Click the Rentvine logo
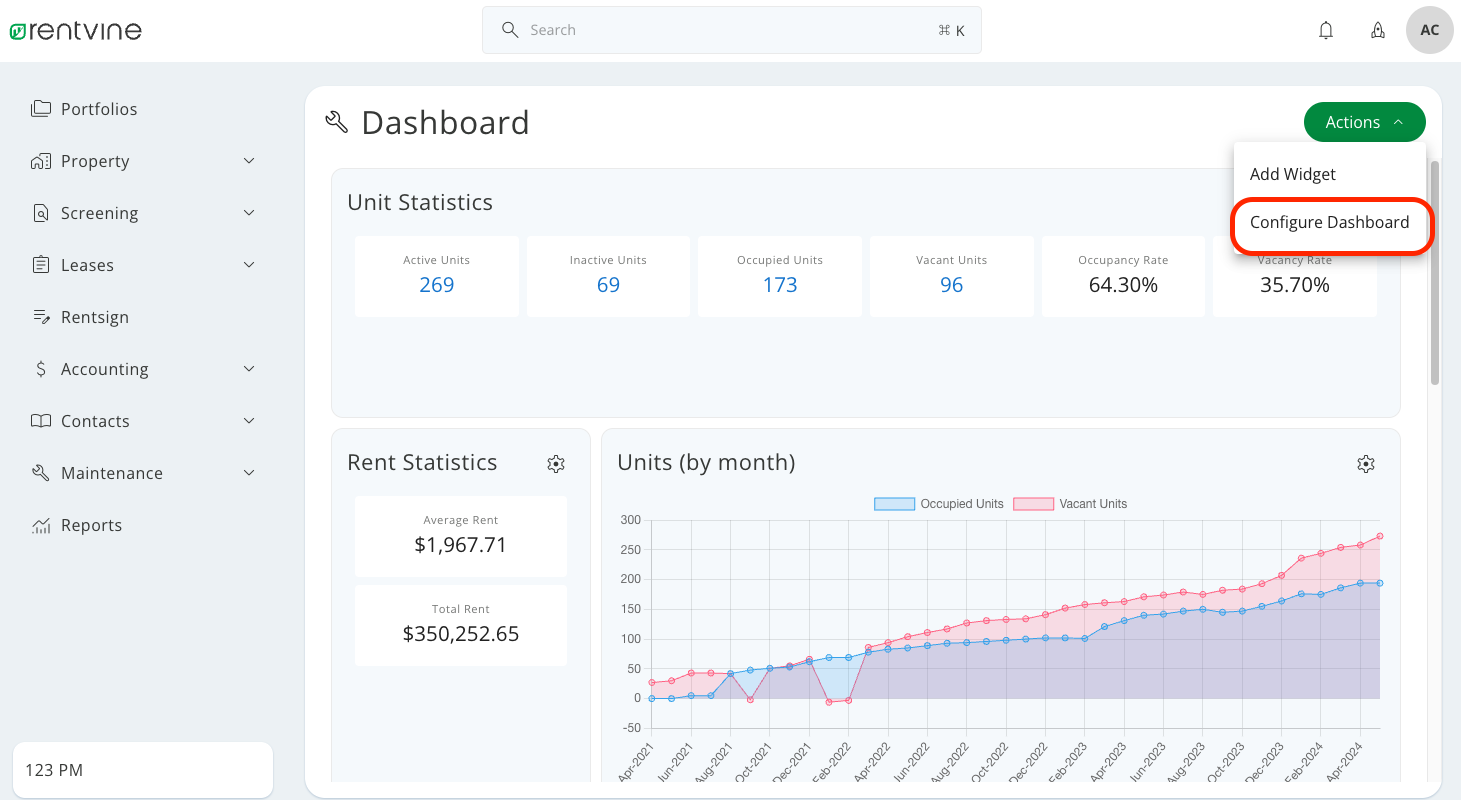The image size is (1461, 800). pyautogui.click(x=75, y=29)
